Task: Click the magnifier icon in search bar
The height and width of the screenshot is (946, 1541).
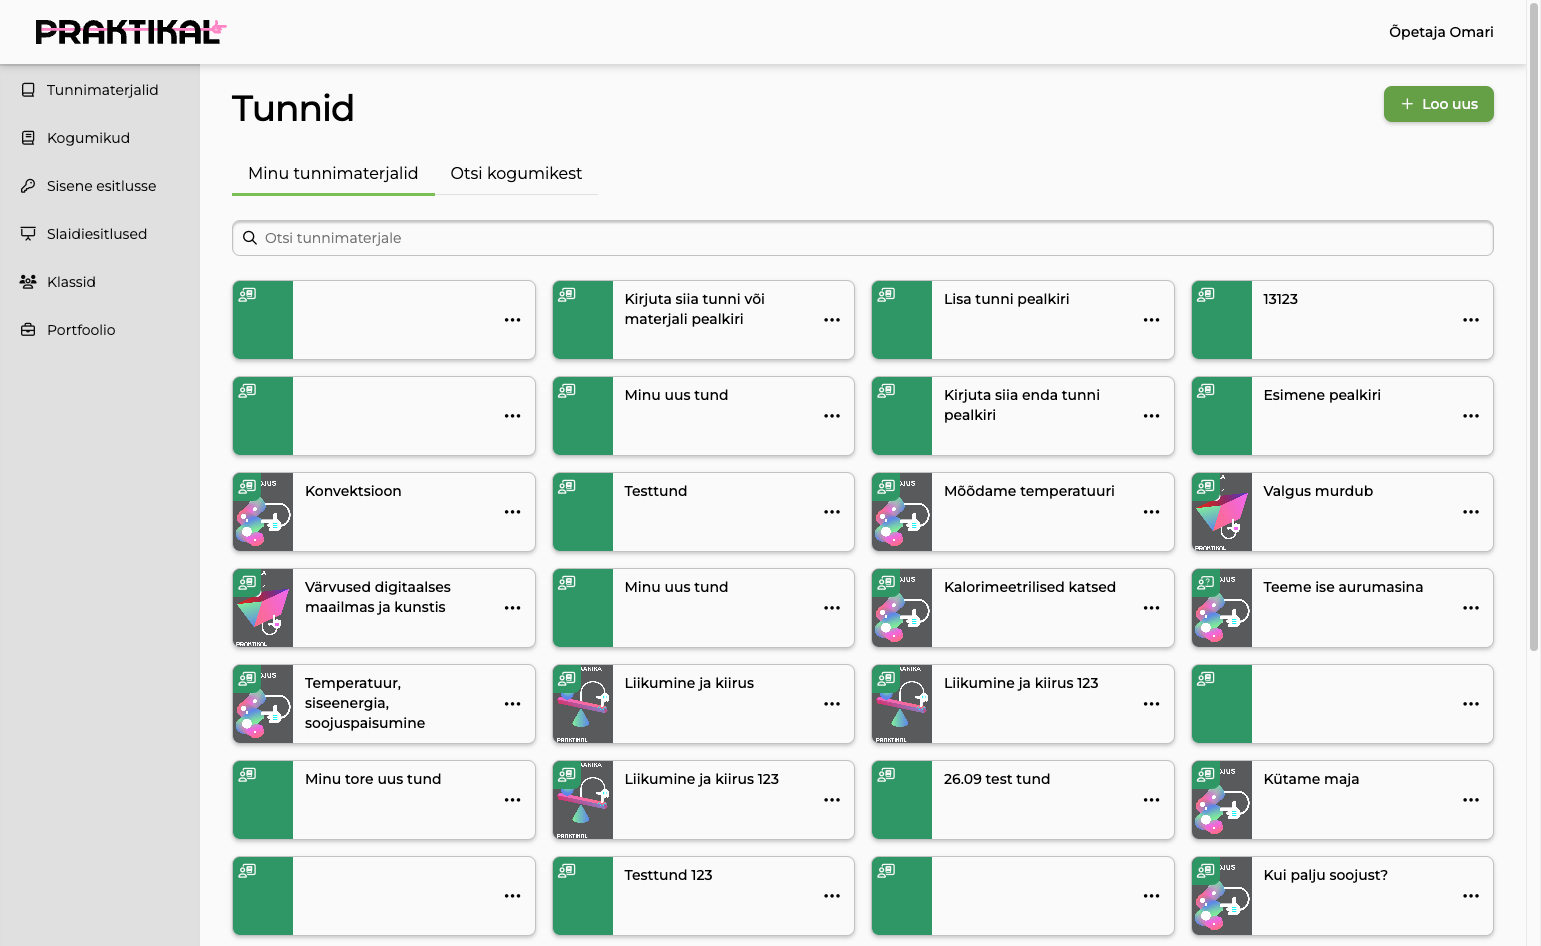Action: pos(250,238)
